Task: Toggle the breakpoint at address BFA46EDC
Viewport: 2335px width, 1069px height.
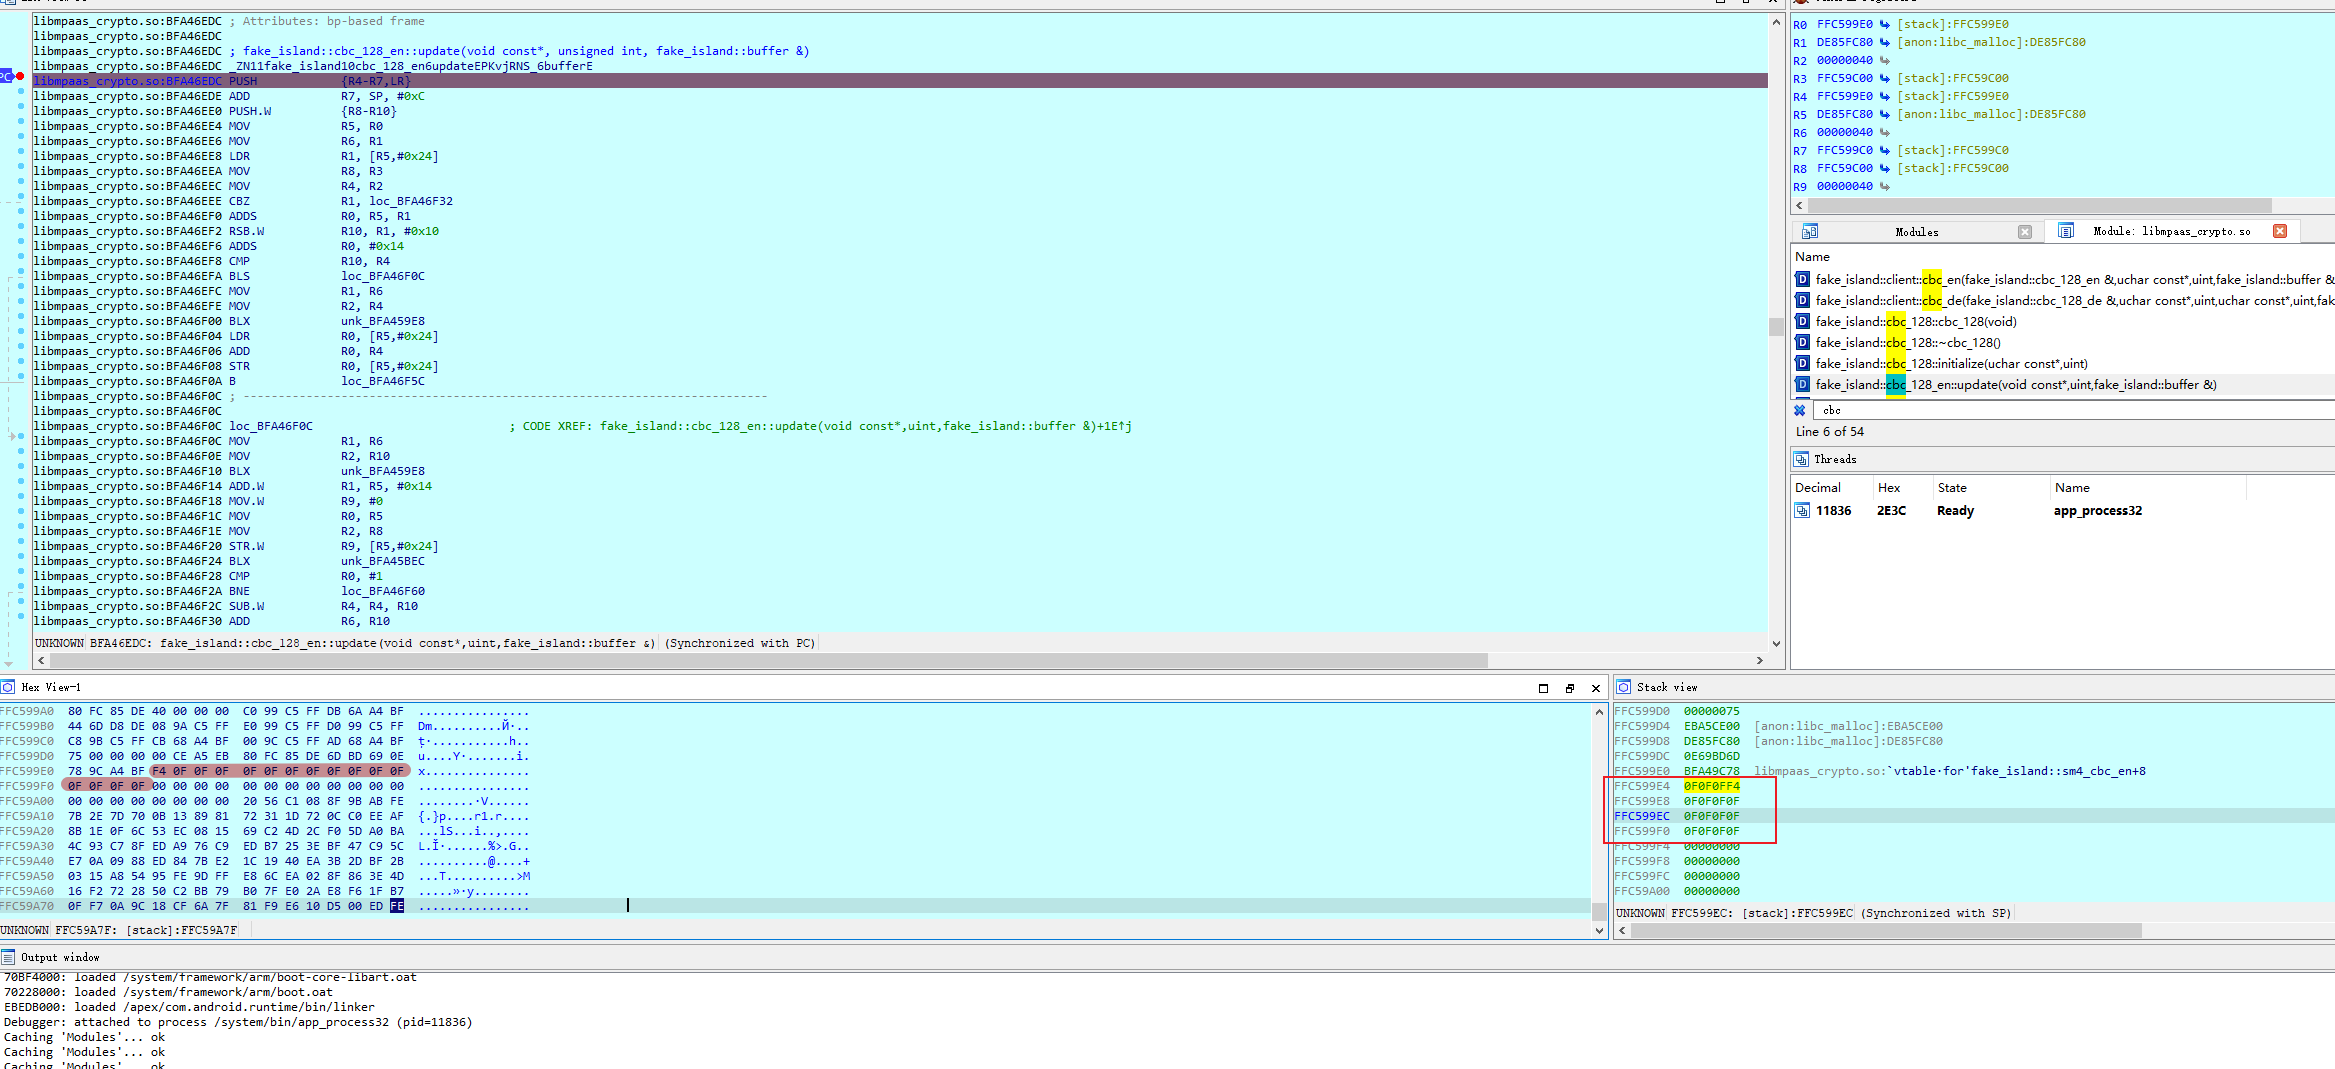Action: [x=20, y=76]
